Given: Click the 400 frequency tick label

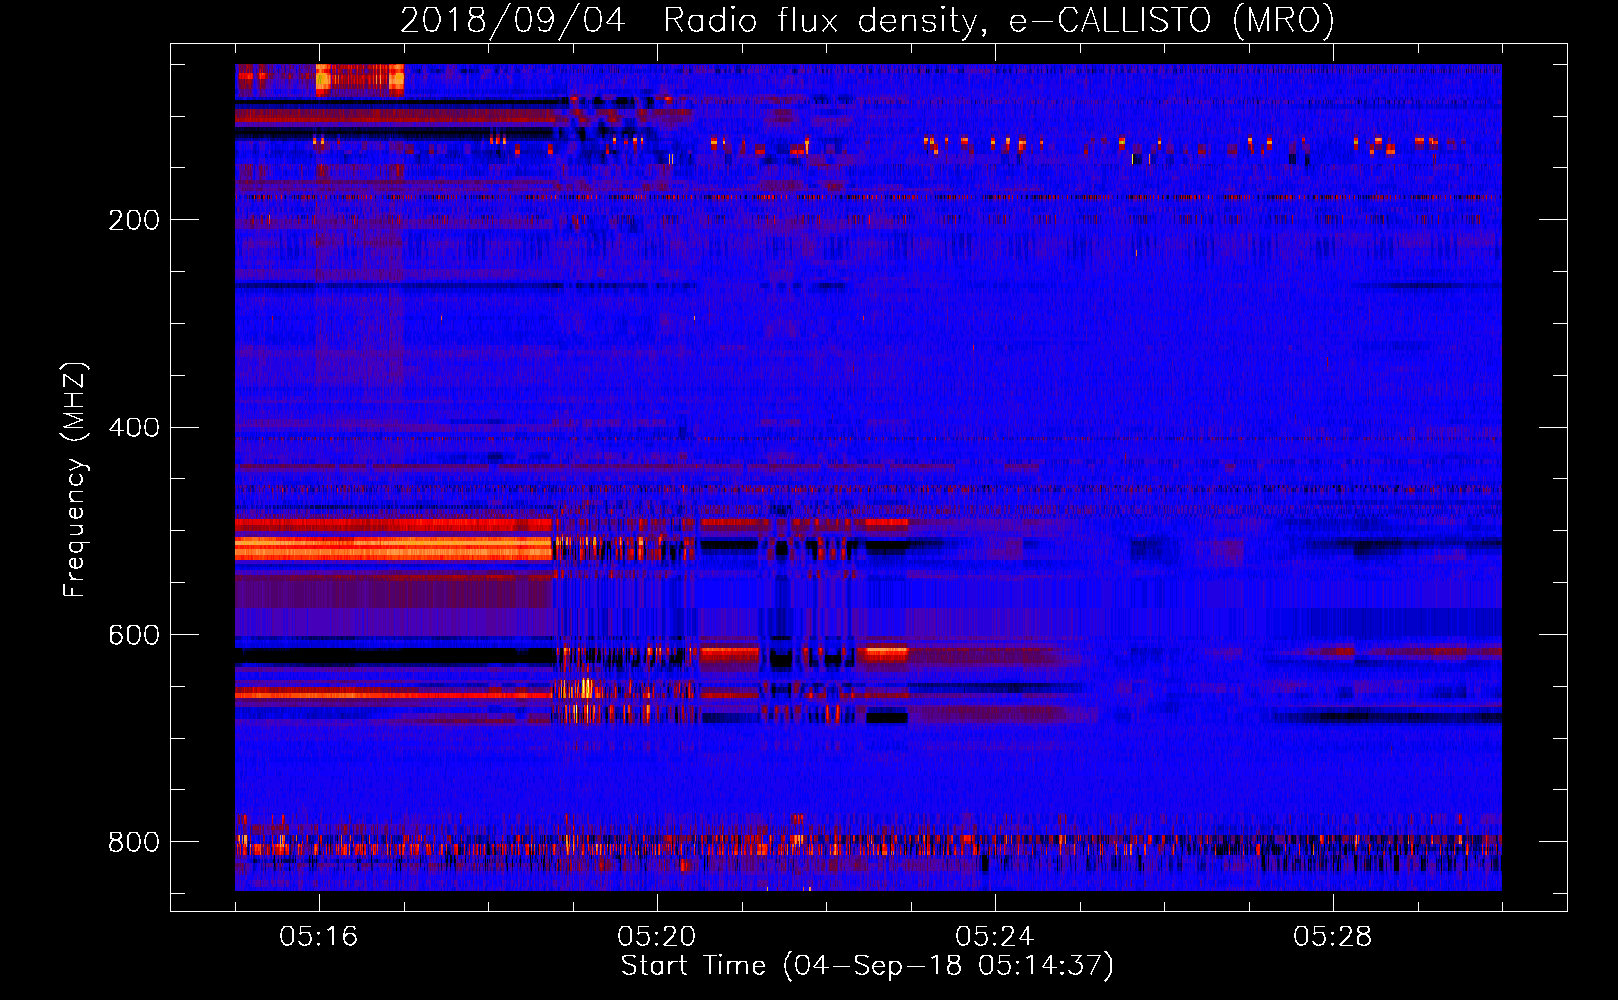Looking at the screenshot, I should pyautogui.click(x=134, y=428).
